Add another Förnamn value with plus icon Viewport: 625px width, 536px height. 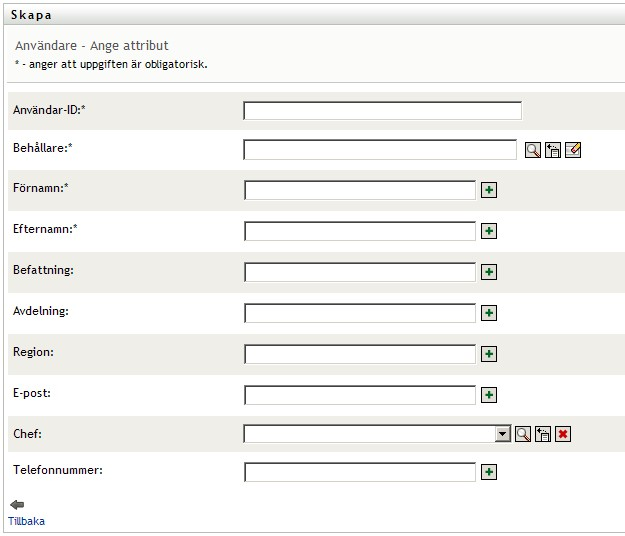click(489, 190)
